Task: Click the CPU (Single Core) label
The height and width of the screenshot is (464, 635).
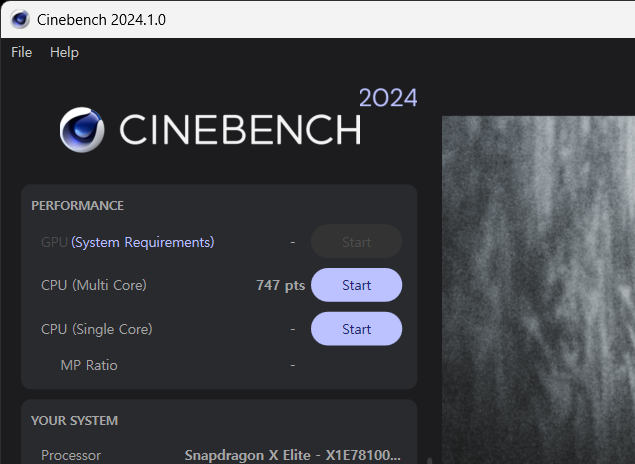Action: click(96, 329)
